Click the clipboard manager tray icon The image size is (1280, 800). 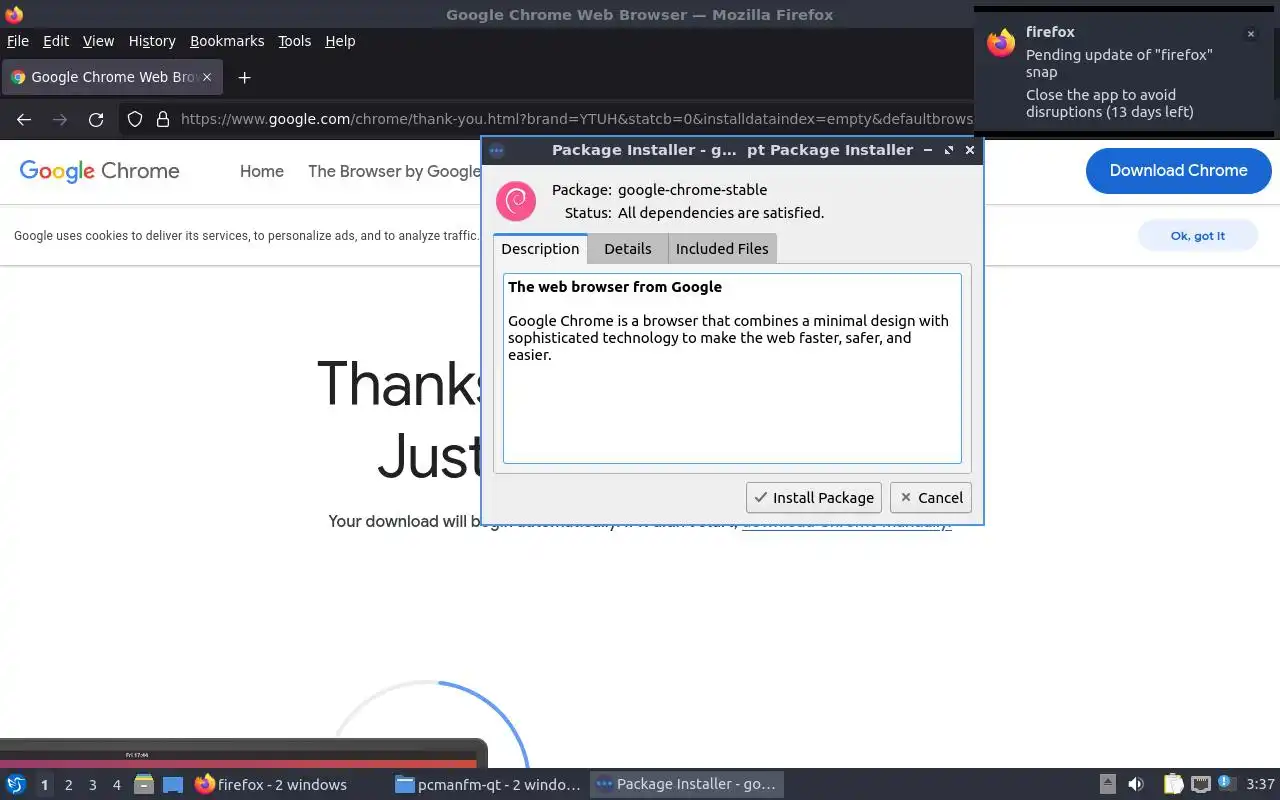(x=1173, y=784)
